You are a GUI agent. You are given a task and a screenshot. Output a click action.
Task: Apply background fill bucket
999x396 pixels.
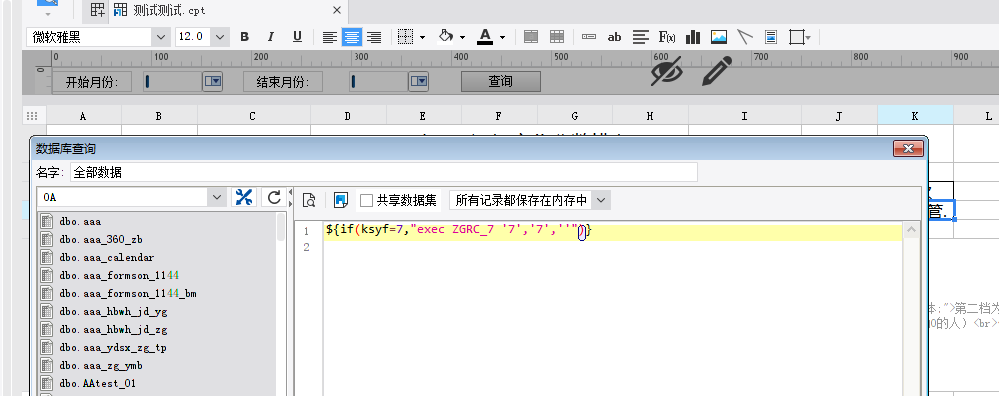pyautogui.click(x=447, y=37)
